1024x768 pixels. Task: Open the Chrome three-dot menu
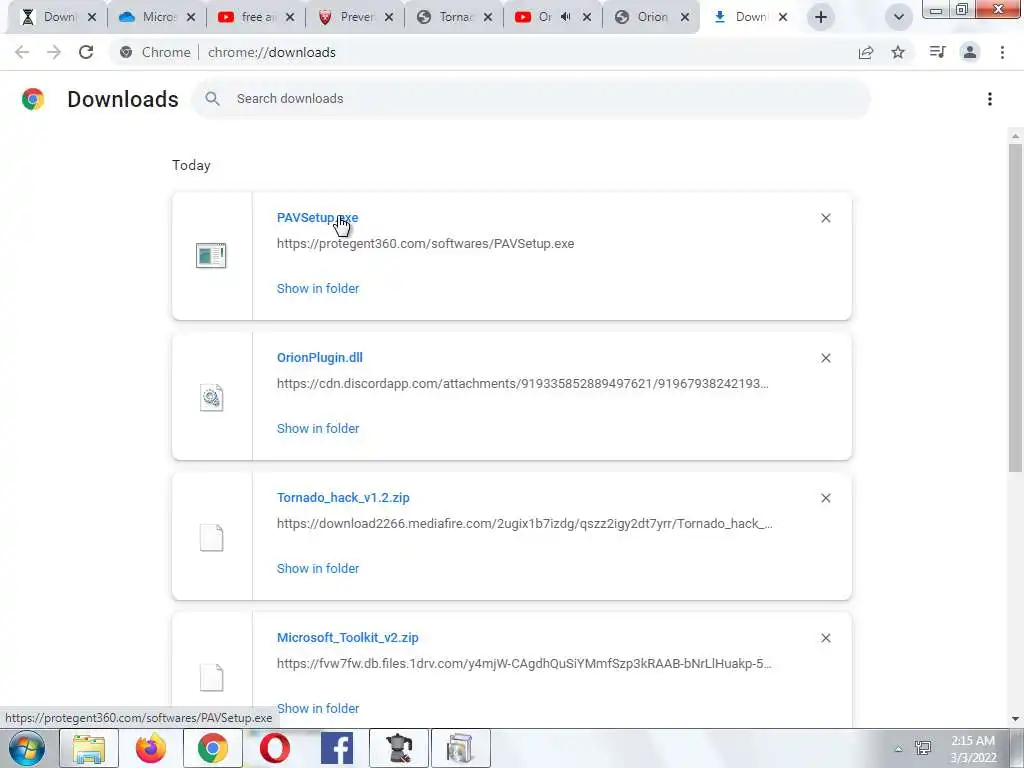pos(1002,52)
